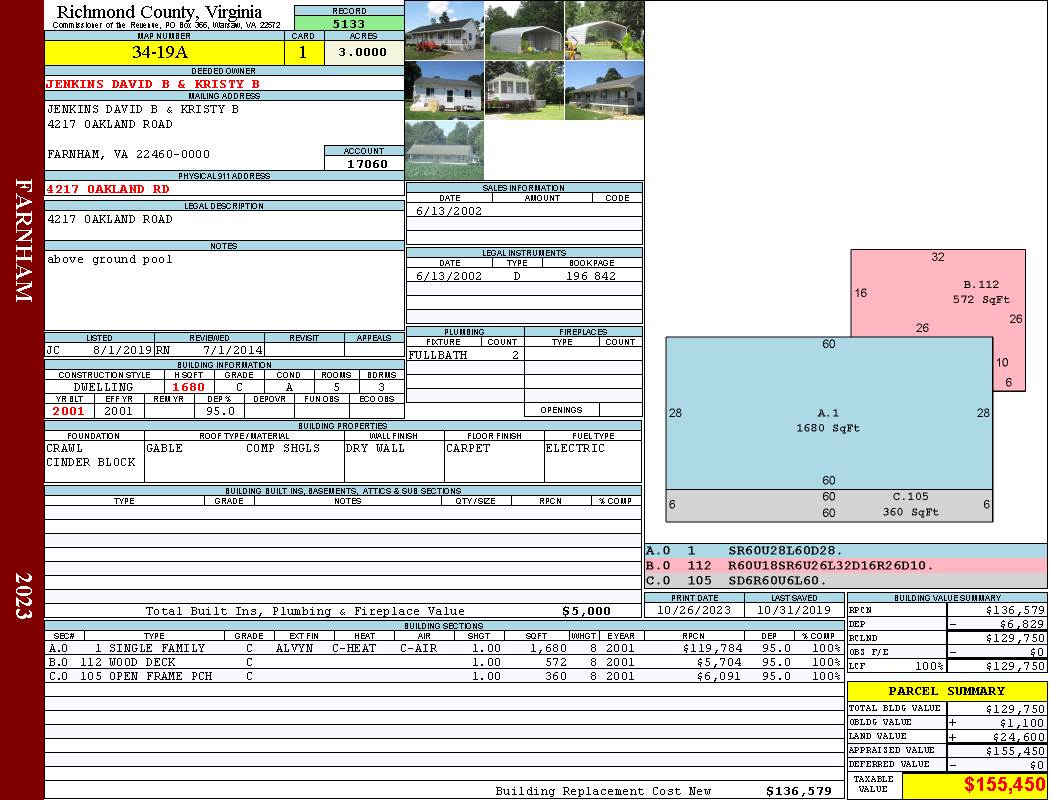Screen dimensions: 1050x800
Task: Click the notes text above ground pool
Action: [110, 259]
